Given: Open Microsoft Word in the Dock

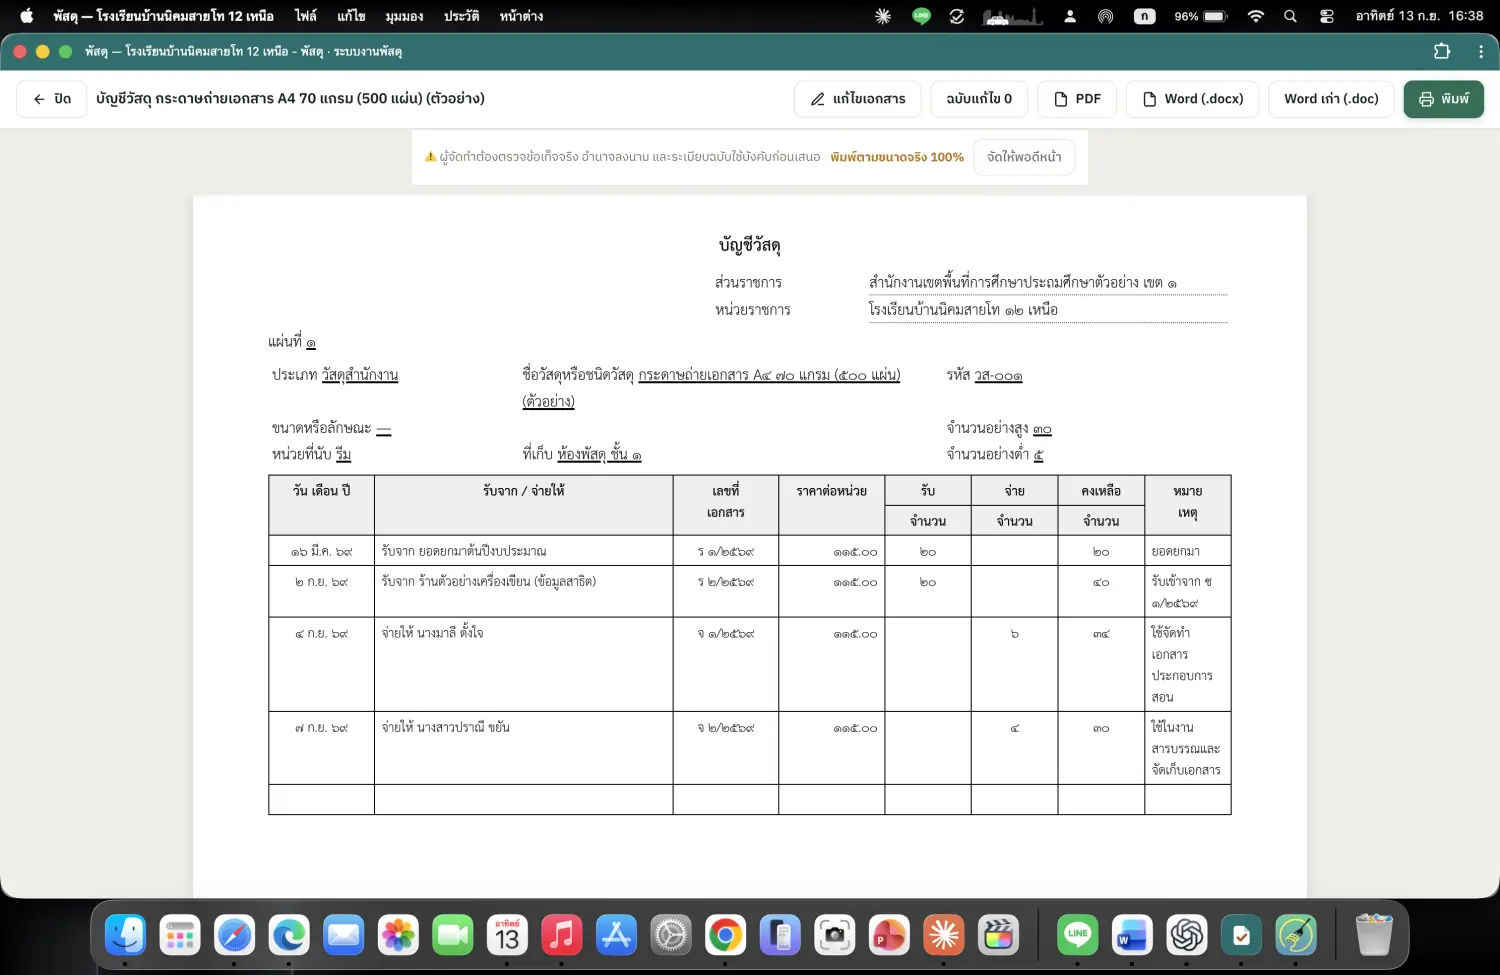Looking at the screenshot, I should pos(1131,936).
